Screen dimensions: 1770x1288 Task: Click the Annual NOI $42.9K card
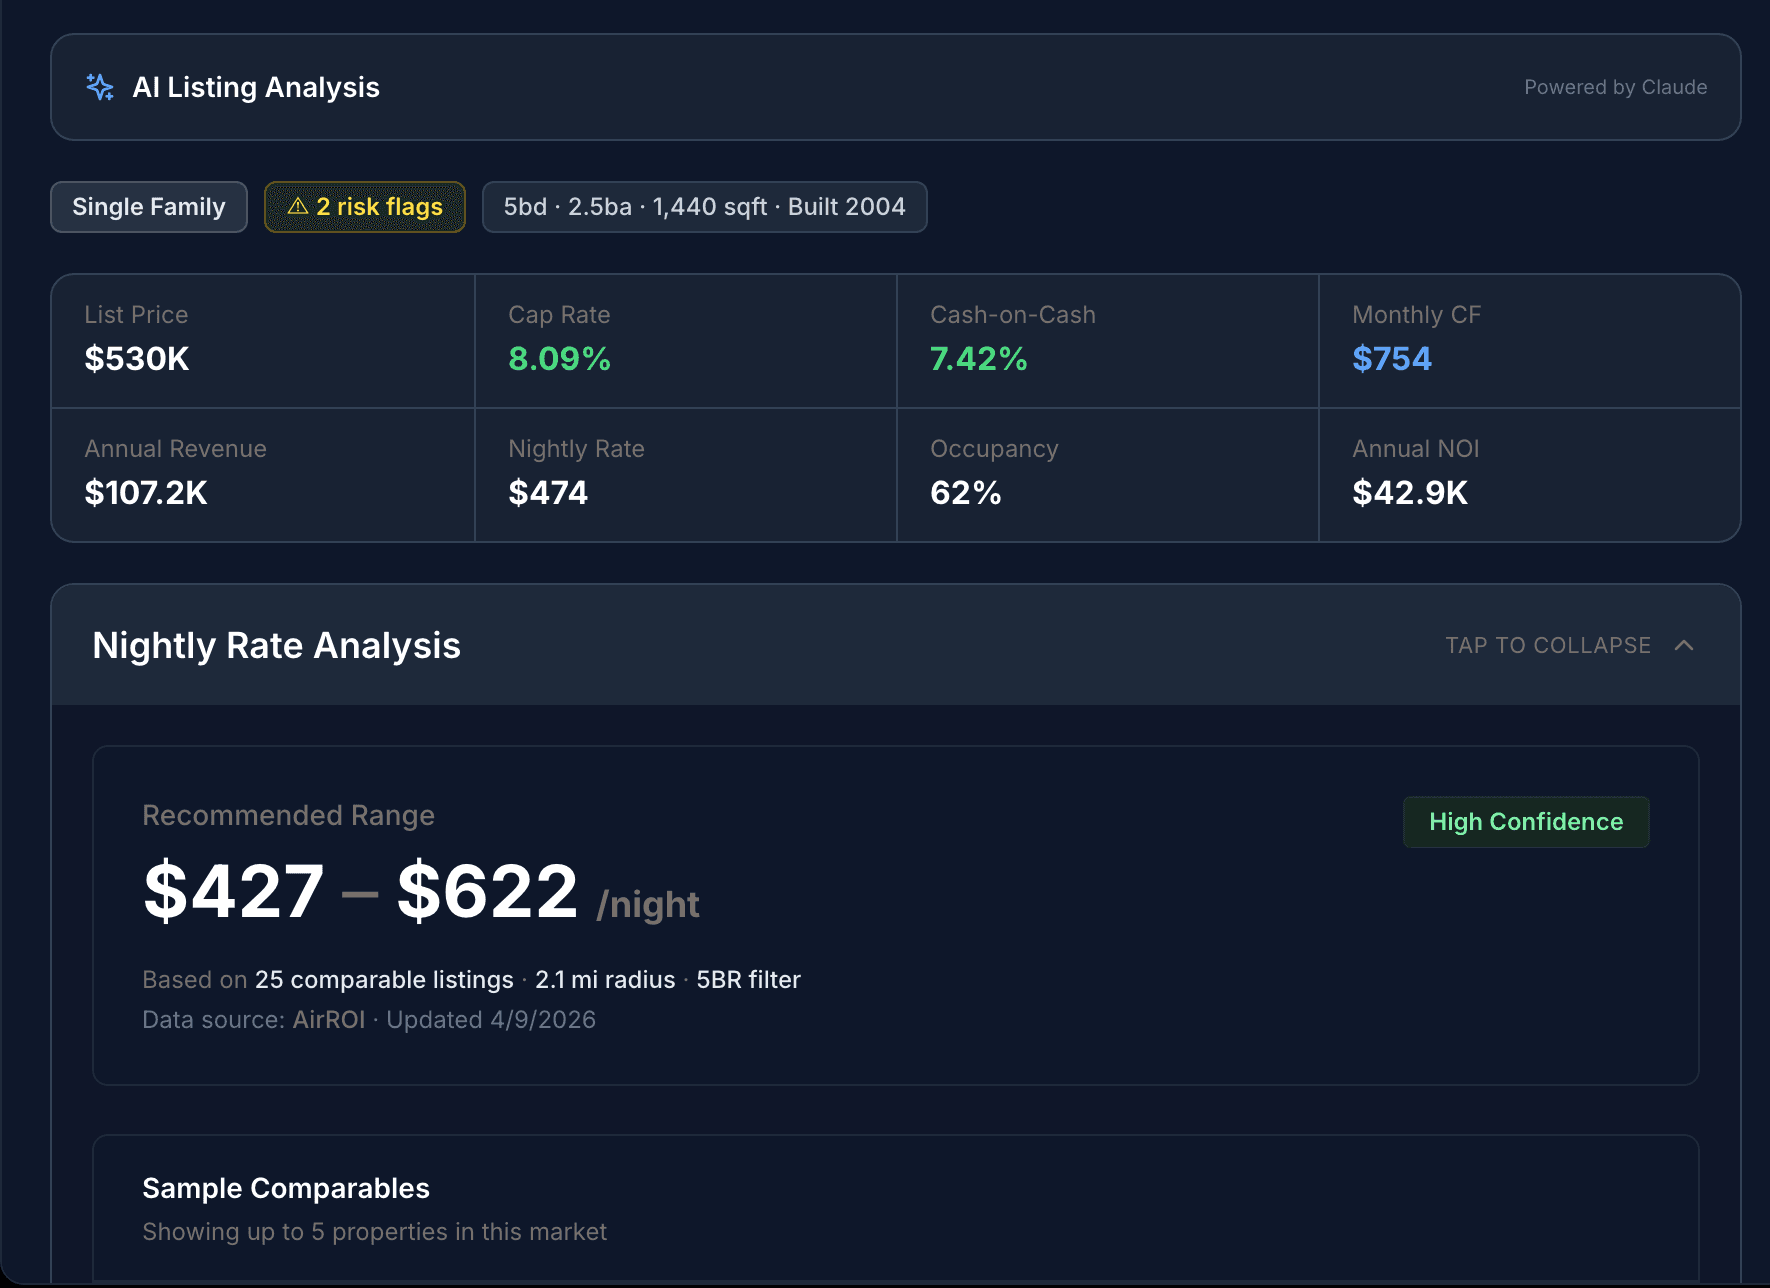pyautogui.click(x=1530, y=475)
